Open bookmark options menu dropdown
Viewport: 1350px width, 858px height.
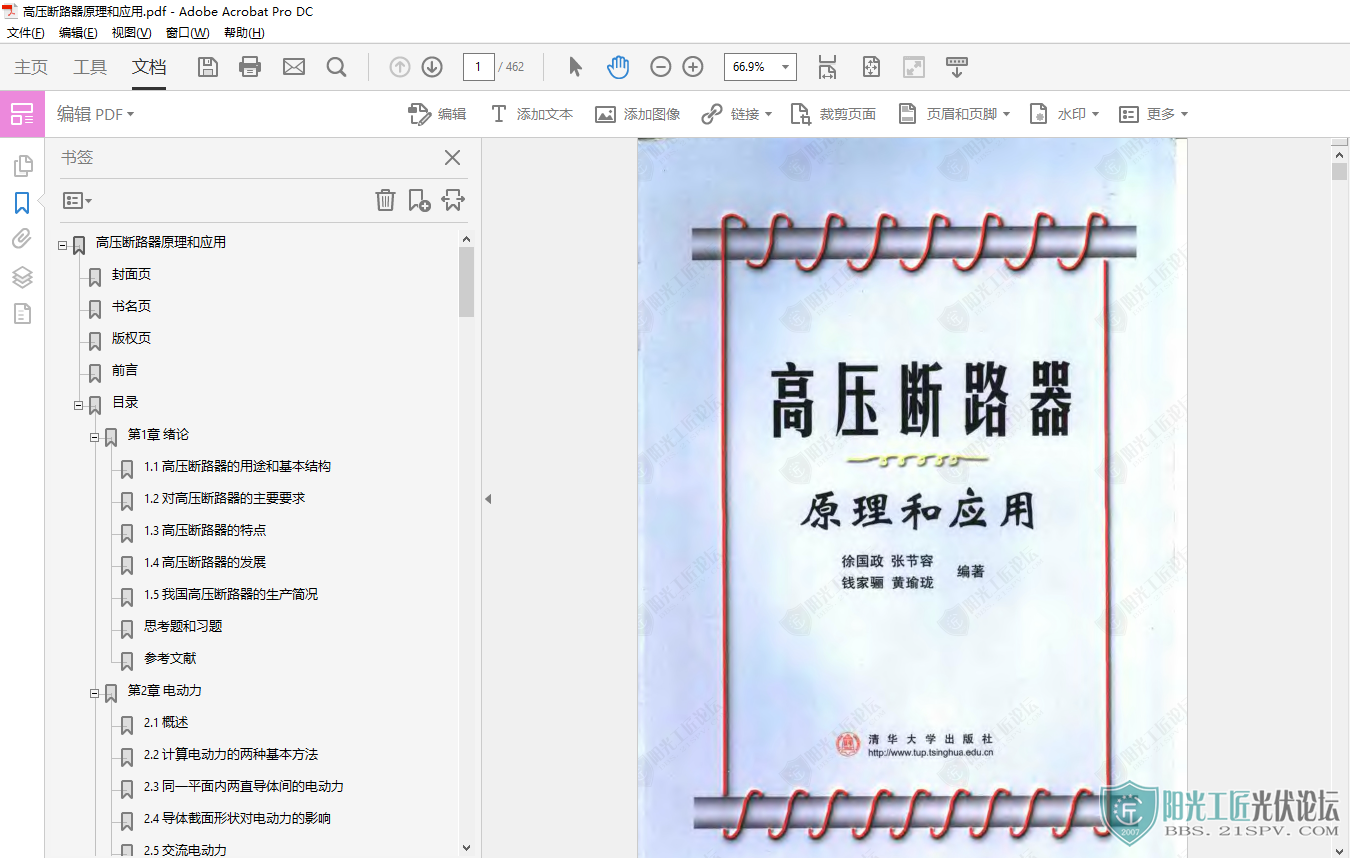pyautogui.click(x=77, y=201)
